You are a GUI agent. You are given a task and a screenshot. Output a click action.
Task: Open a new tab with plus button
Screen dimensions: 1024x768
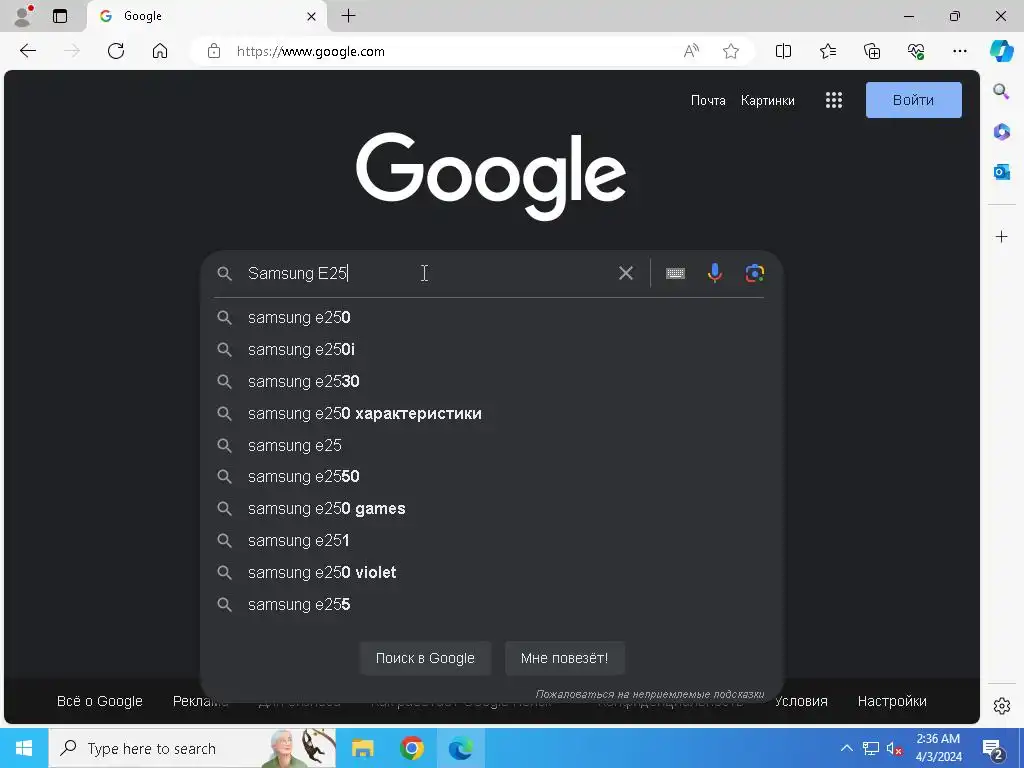349,16
